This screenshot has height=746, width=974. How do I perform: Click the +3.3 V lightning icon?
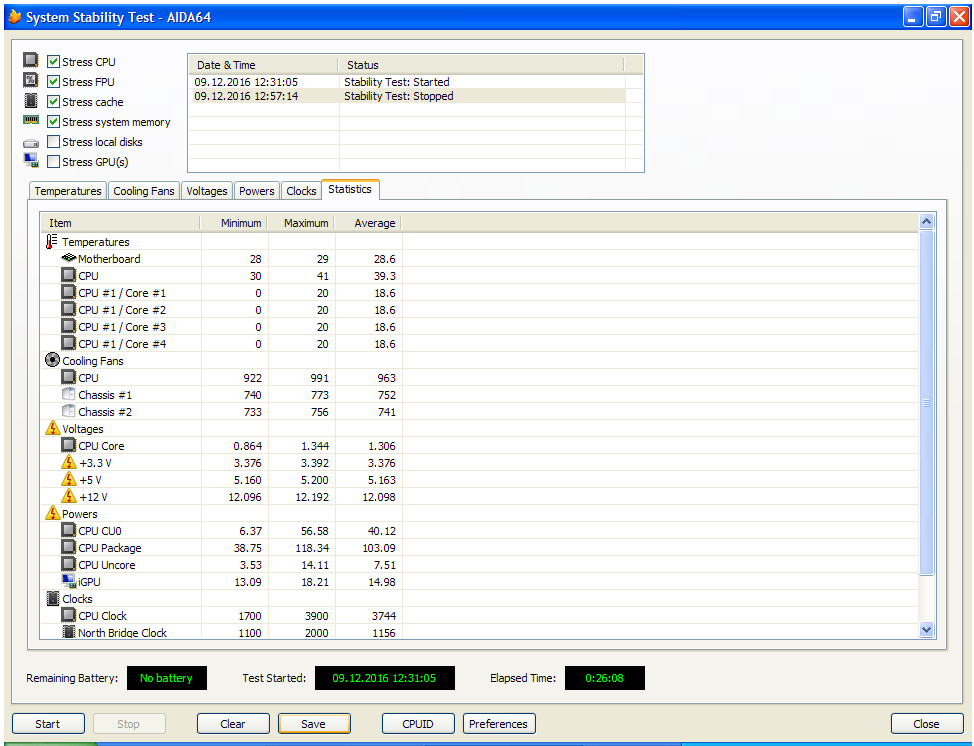pos(68,462)
